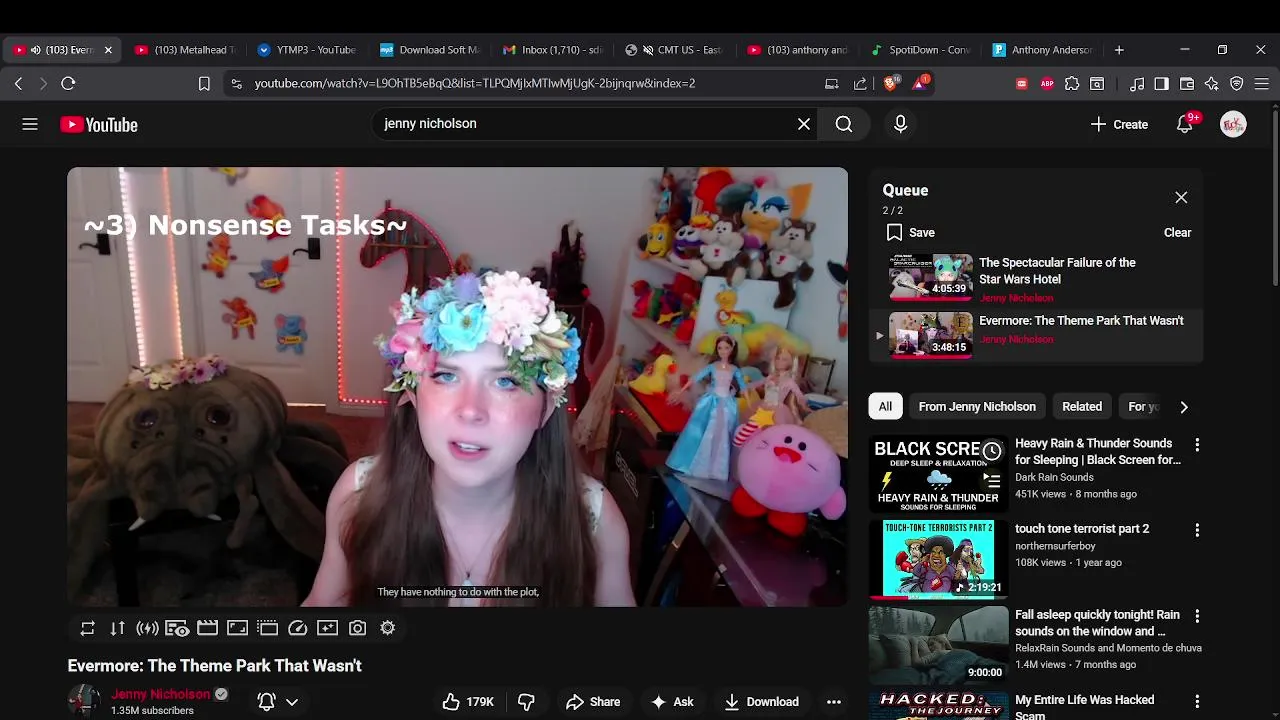
Task: Clear the search box with the X
Action: tap(804, 124)
